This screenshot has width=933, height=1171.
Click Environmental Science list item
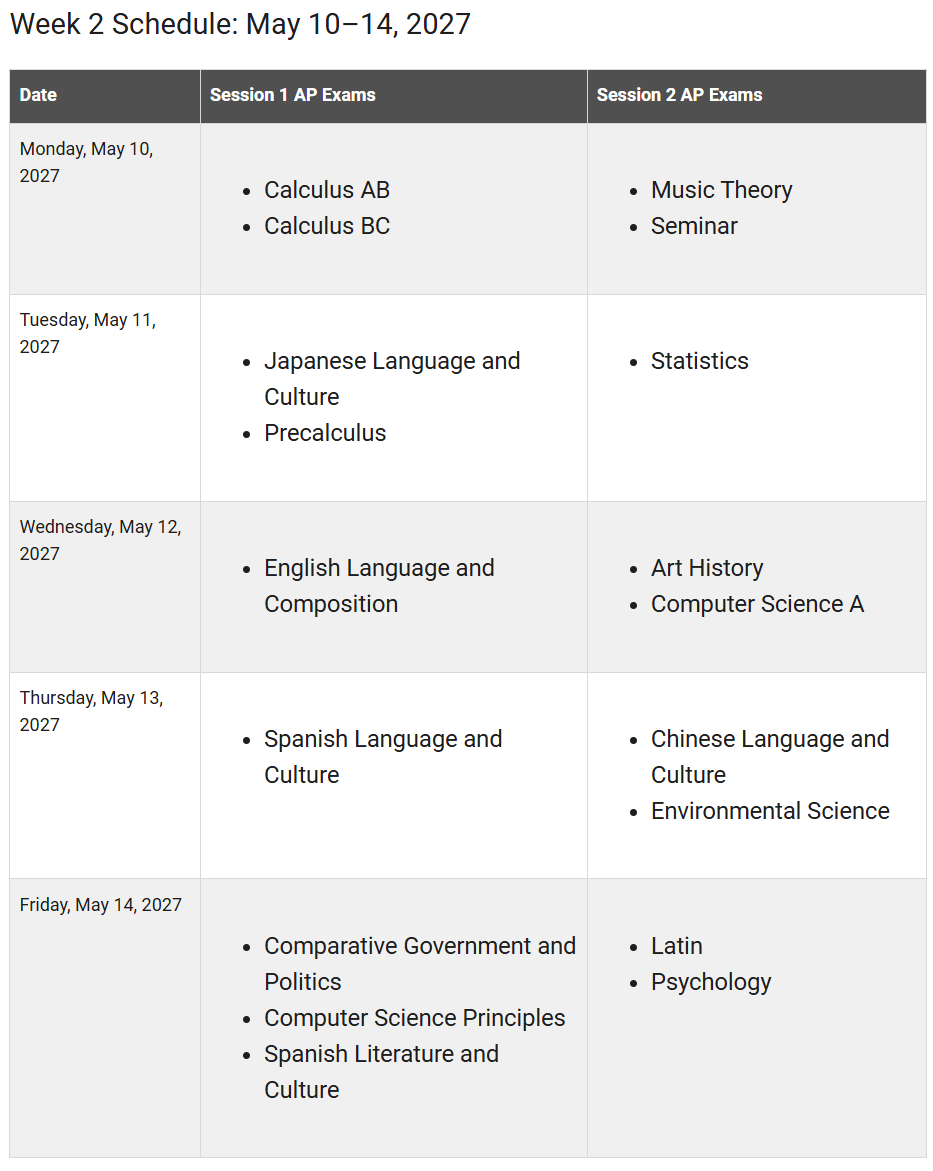pyautogui.click(x=770, y=810)
